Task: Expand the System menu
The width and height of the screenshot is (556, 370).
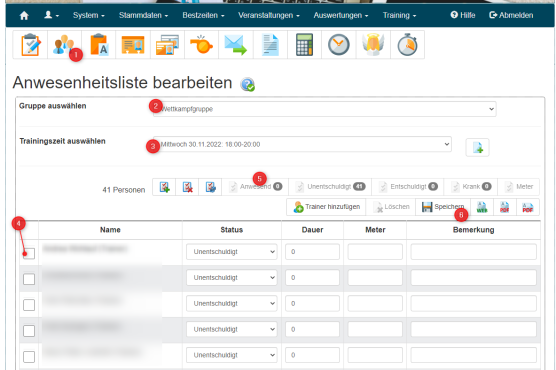Action: 89,15
